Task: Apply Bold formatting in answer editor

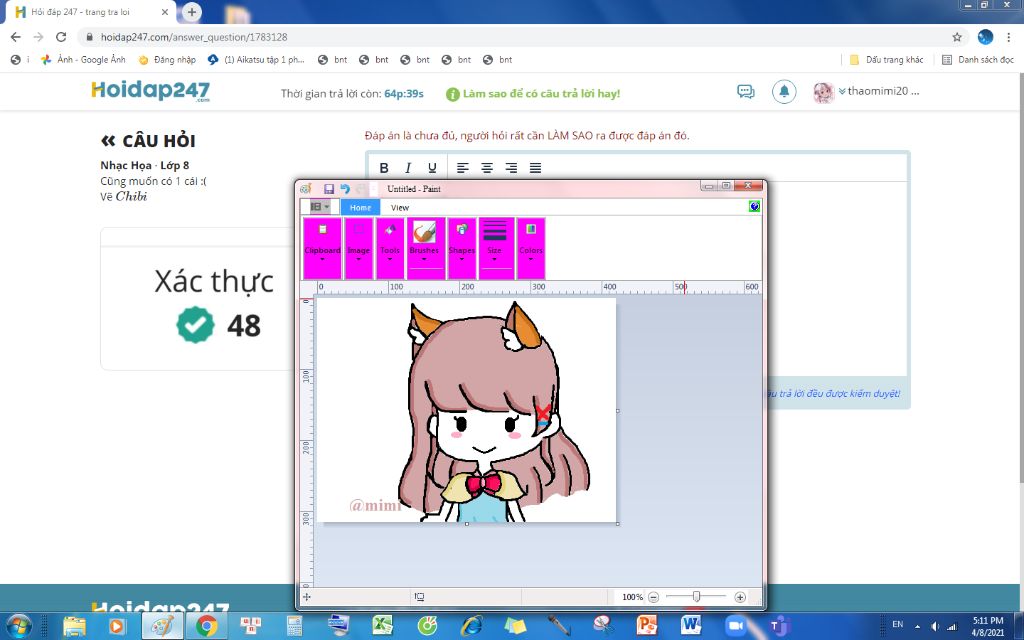Action: click(384, 168)
